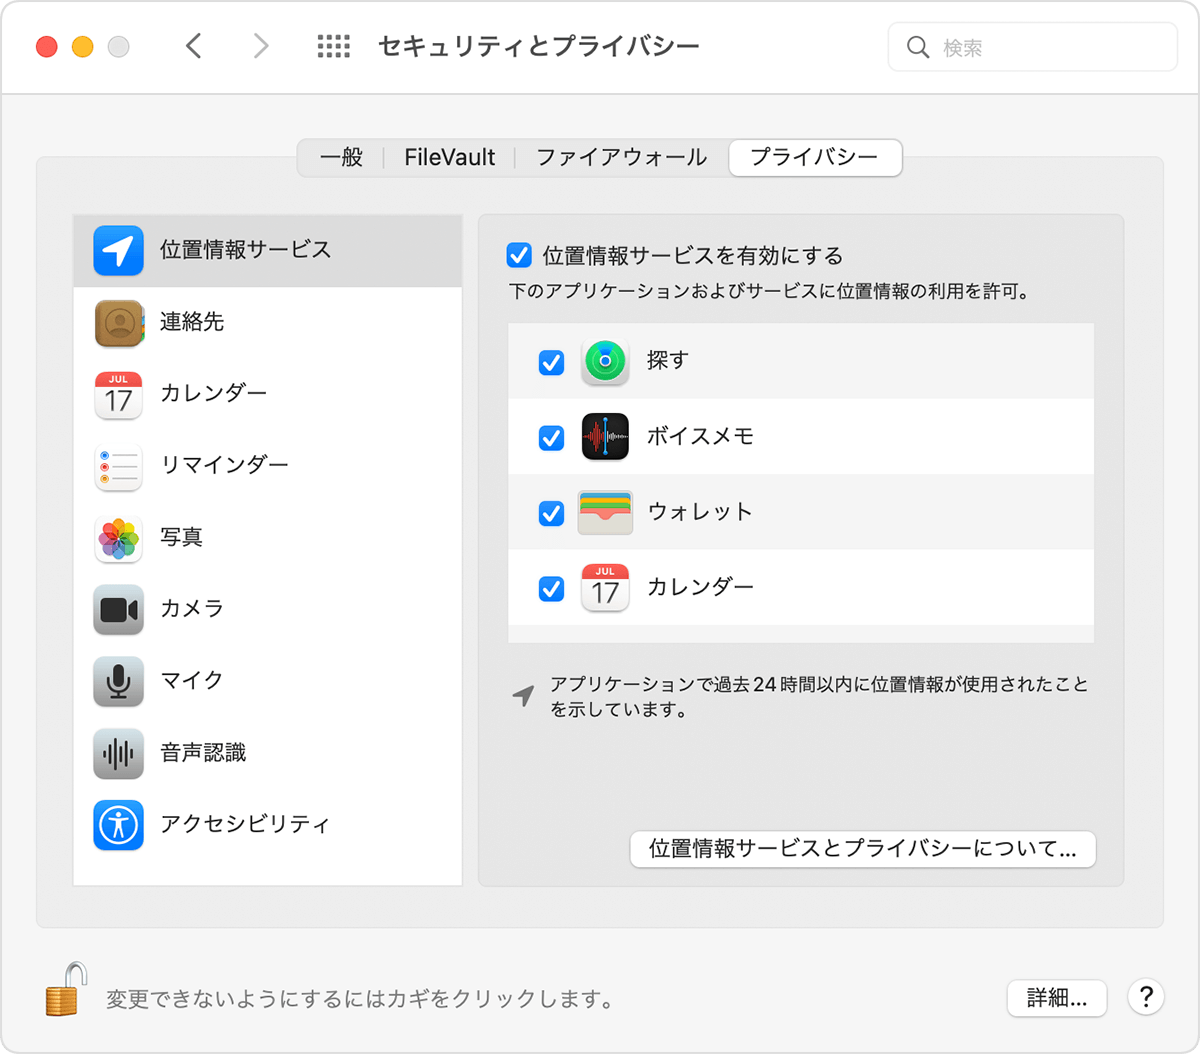Open help with the question mark button
The width and height of the screenshot is (1200, 1054).
point(1146,997)
